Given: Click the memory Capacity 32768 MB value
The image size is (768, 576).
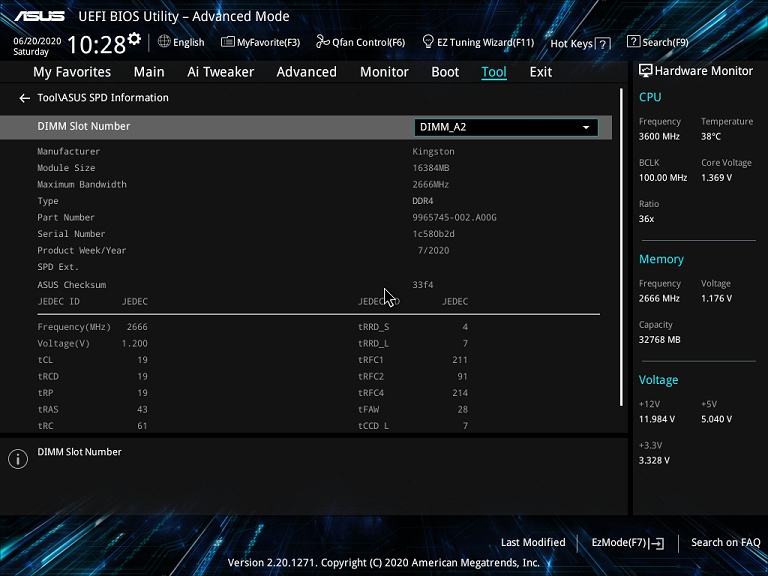Looking at the screenshot, I should tap(659, 340).
